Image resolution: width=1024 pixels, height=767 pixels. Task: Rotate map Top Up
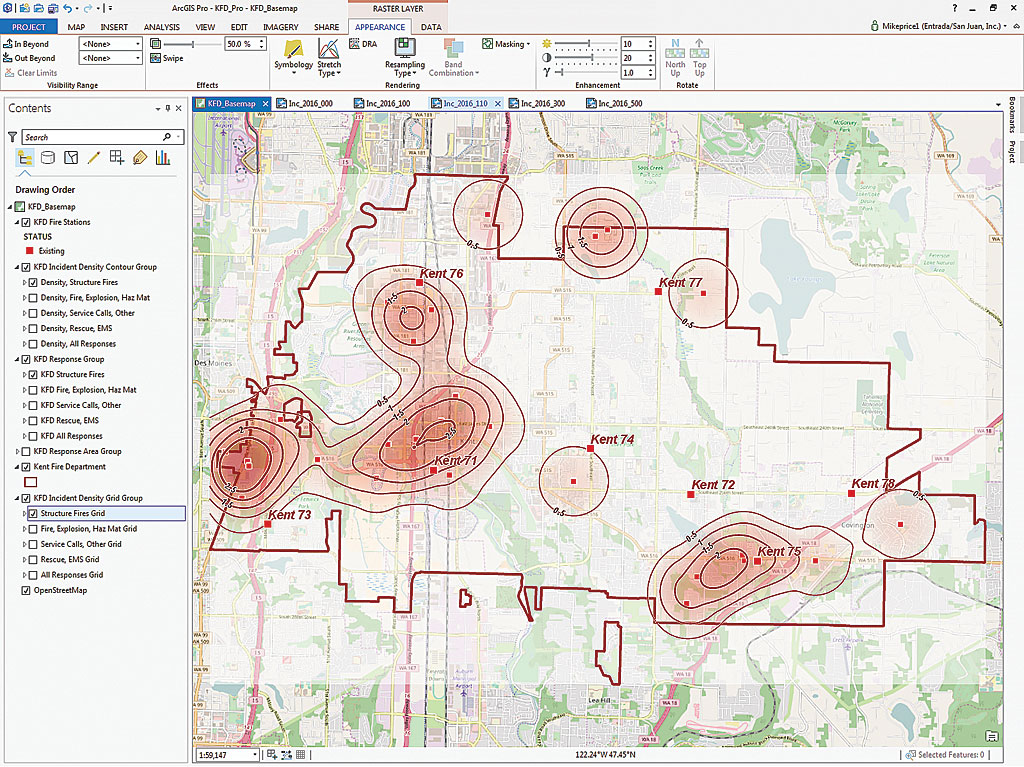(x=699, y=57)
